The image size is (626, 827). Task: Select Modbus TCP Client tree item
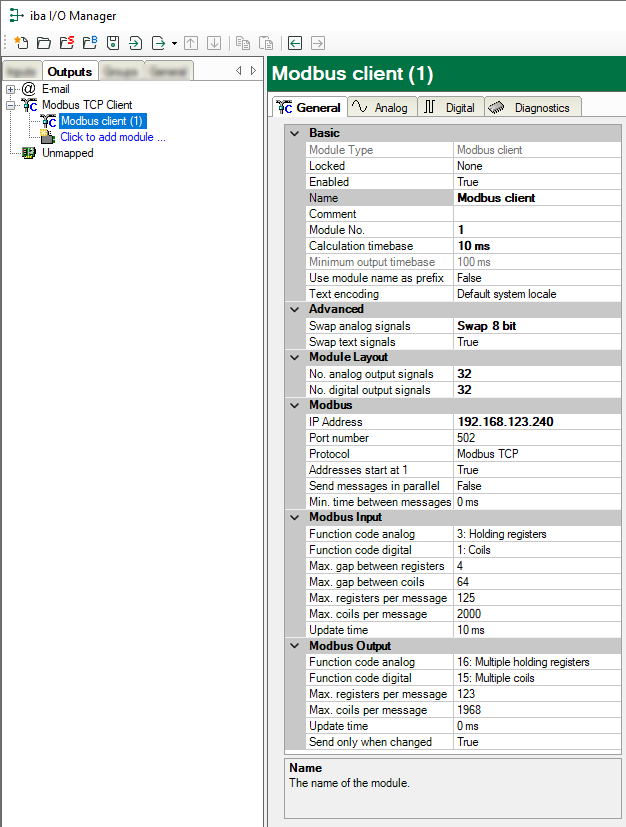tap(87, 105)
